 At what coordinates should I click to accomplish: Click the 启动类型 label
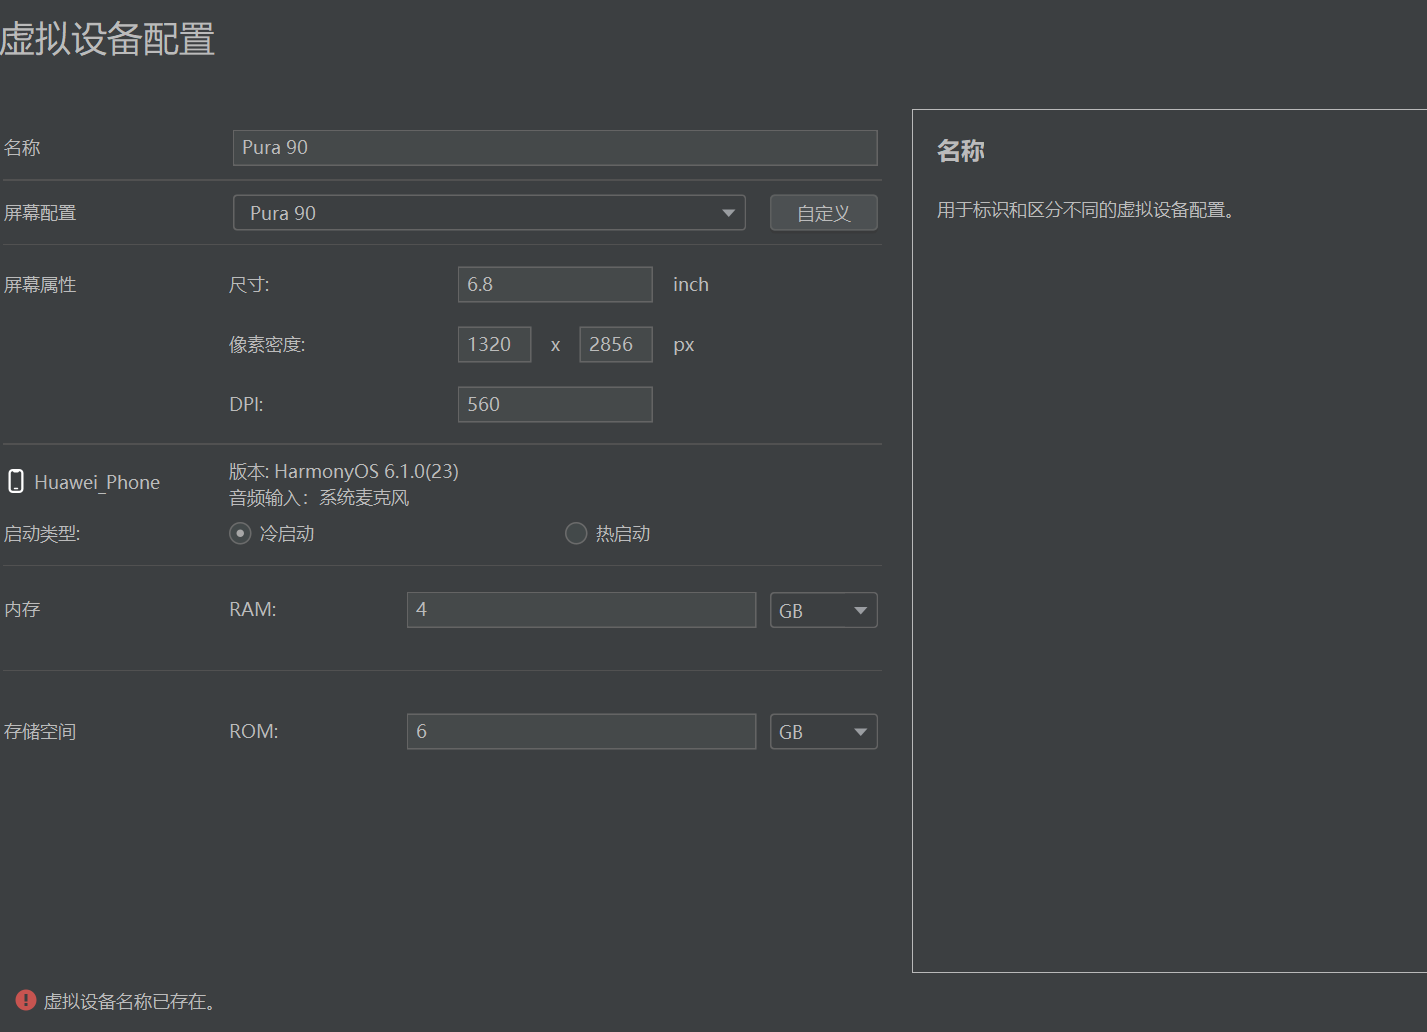coord(42,534)
